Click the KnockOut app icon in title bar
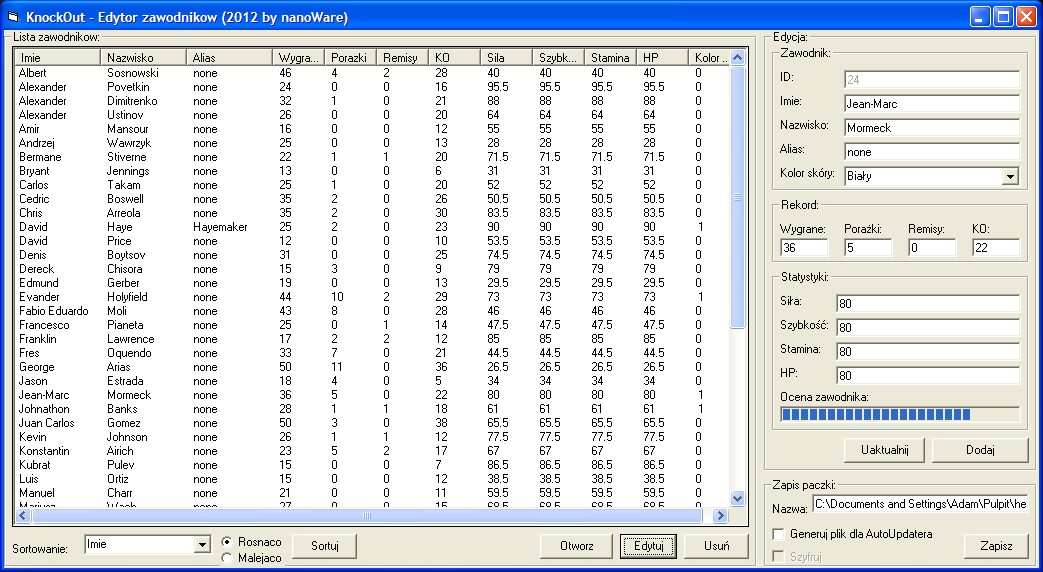This screenshot has height=572, width=1043. [x=14, y=16]
